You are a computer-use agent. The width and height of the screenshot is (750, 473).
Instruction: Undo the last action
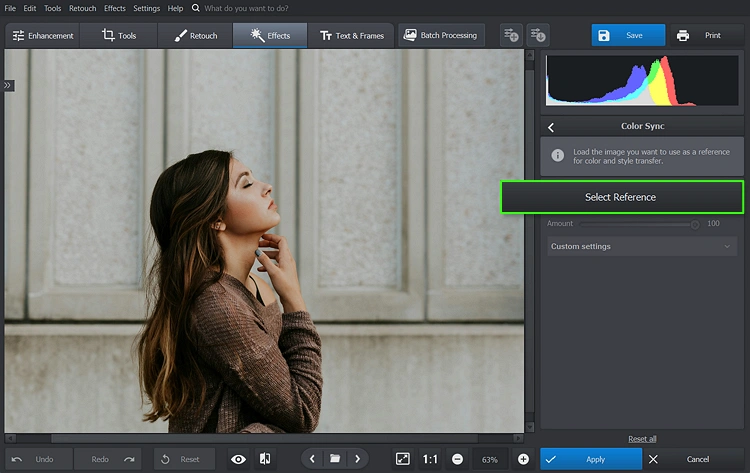(x=39, y=459)
